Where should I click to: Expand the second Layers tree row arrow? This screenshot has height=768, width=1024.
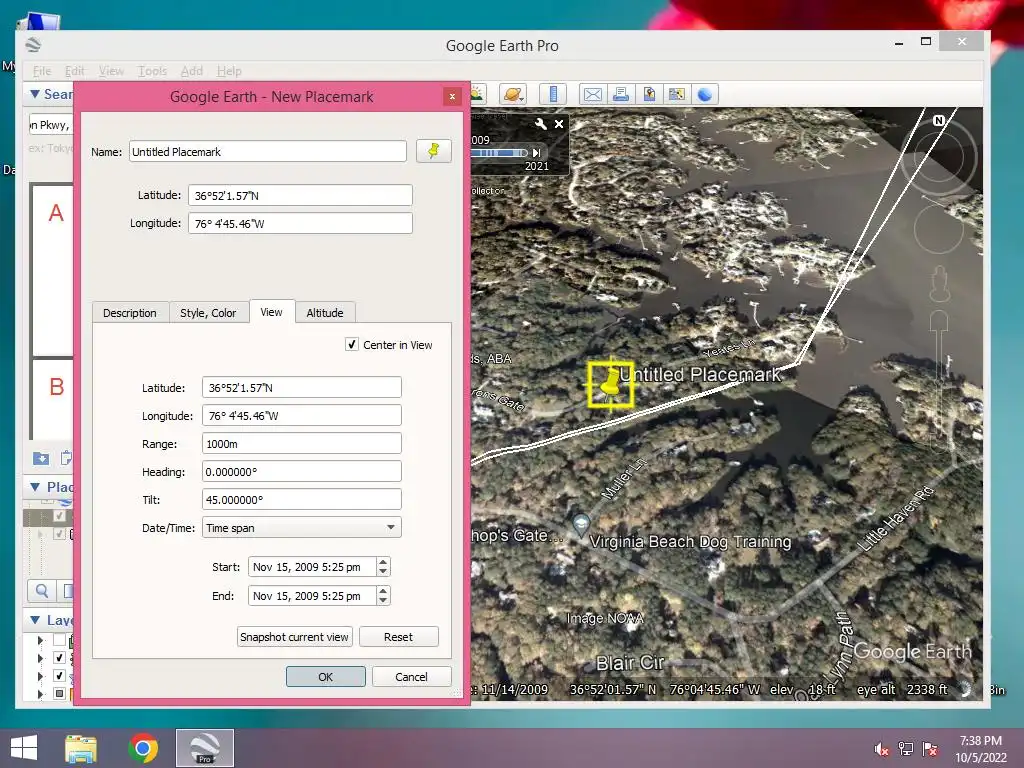pos(40,658)
